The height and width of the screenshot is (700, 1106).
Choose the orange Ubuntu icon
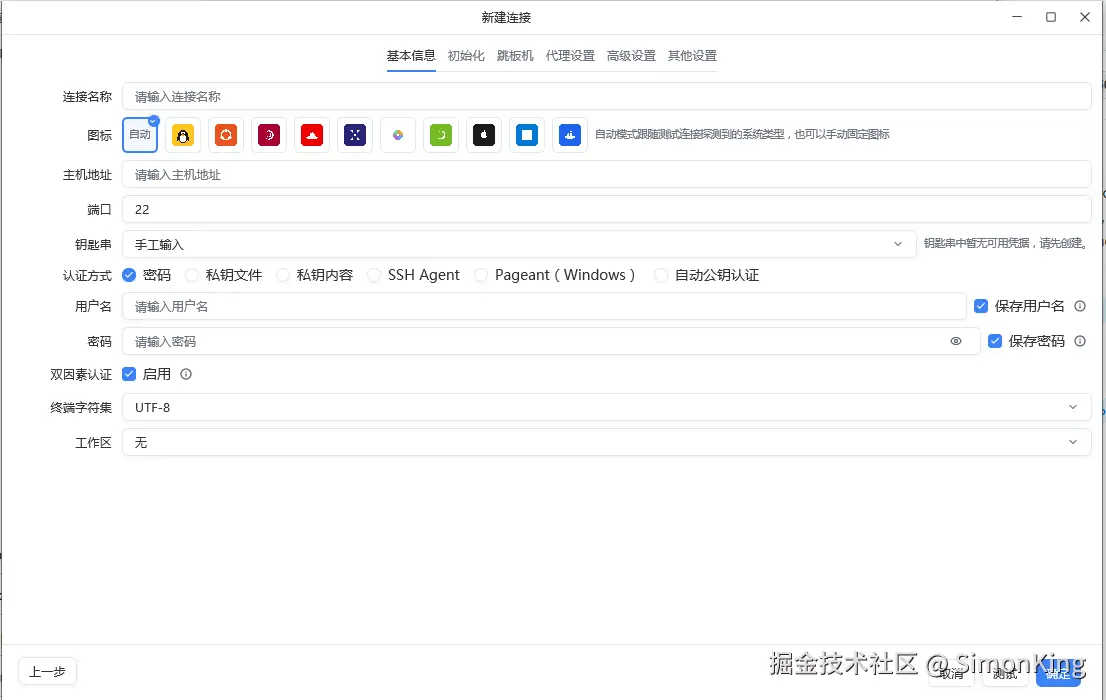(x=226, y=135)
